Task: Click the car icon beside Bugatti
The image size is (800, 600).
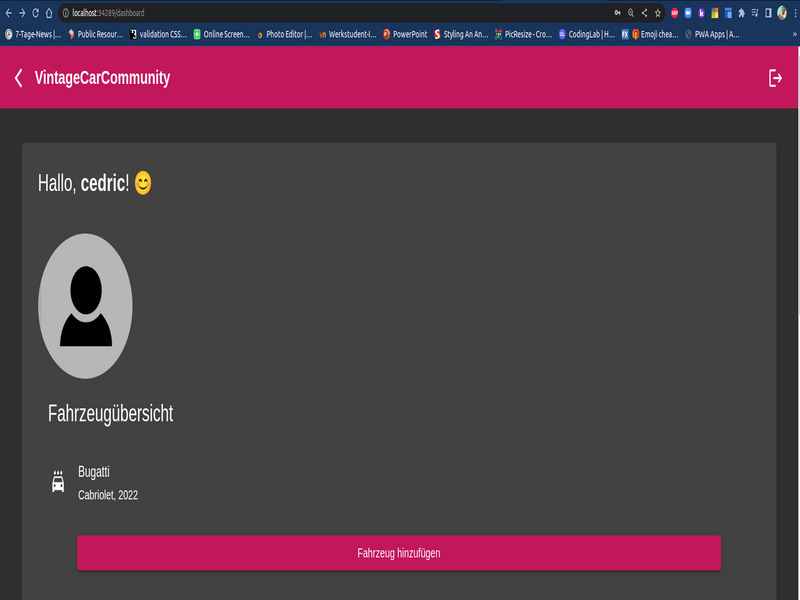Action: pos(58,482)
